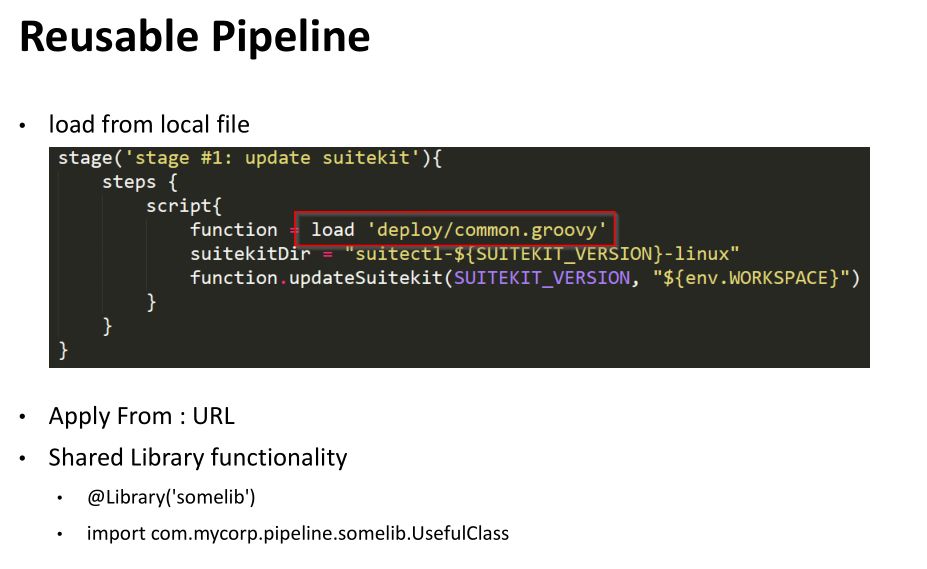Click the "@Library('somelib')" sub-bullet
Image resolution: width=927 pixels, height=569 pixels.
point(171,497)
